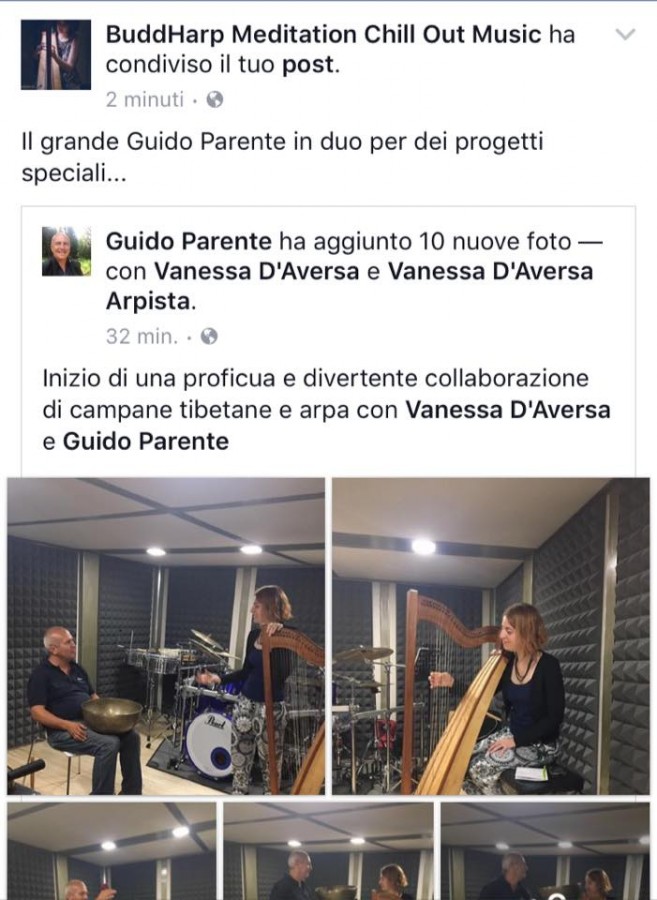Tap the post caption about progetti speciali
This screenshot has height=900, width=657.
282,157
